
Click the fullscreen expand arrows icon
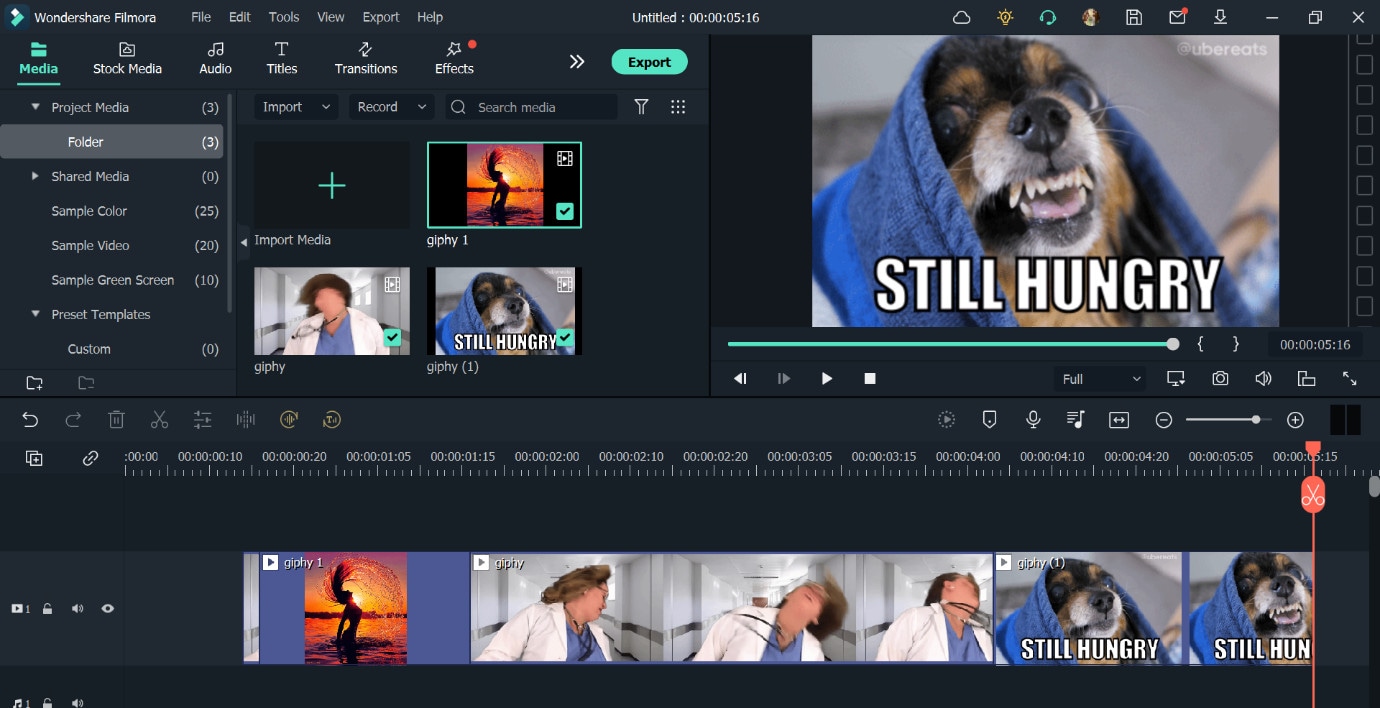[x=1349, y=379]
